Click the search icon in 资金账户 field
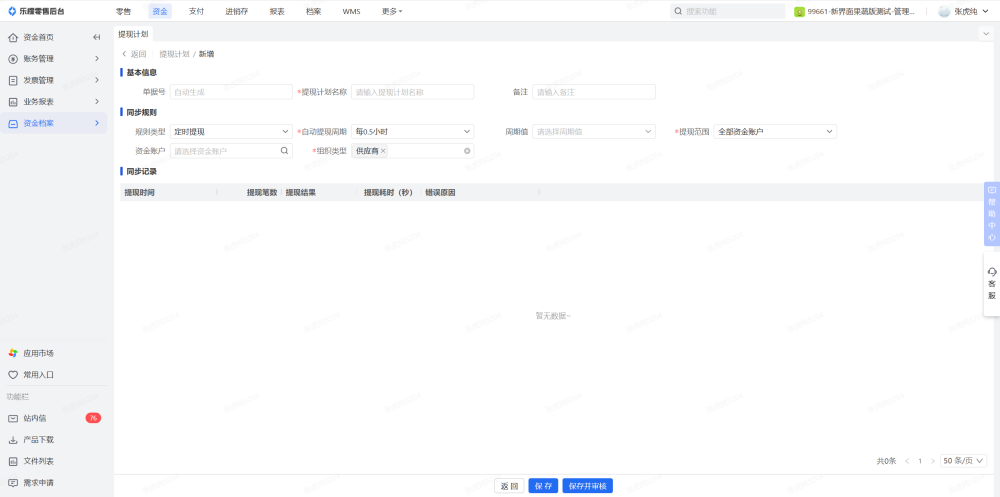The width and height of the screenshot is (1000, 497). pos(284,151)
